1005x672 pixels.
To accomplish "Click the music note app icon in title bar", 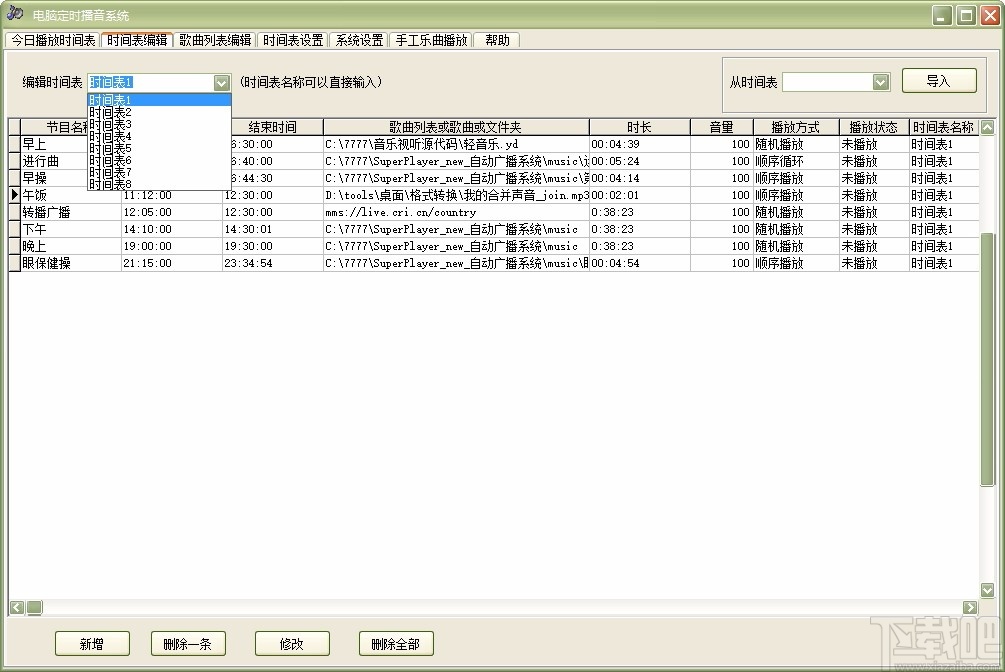I will click(x=14, y=11).
